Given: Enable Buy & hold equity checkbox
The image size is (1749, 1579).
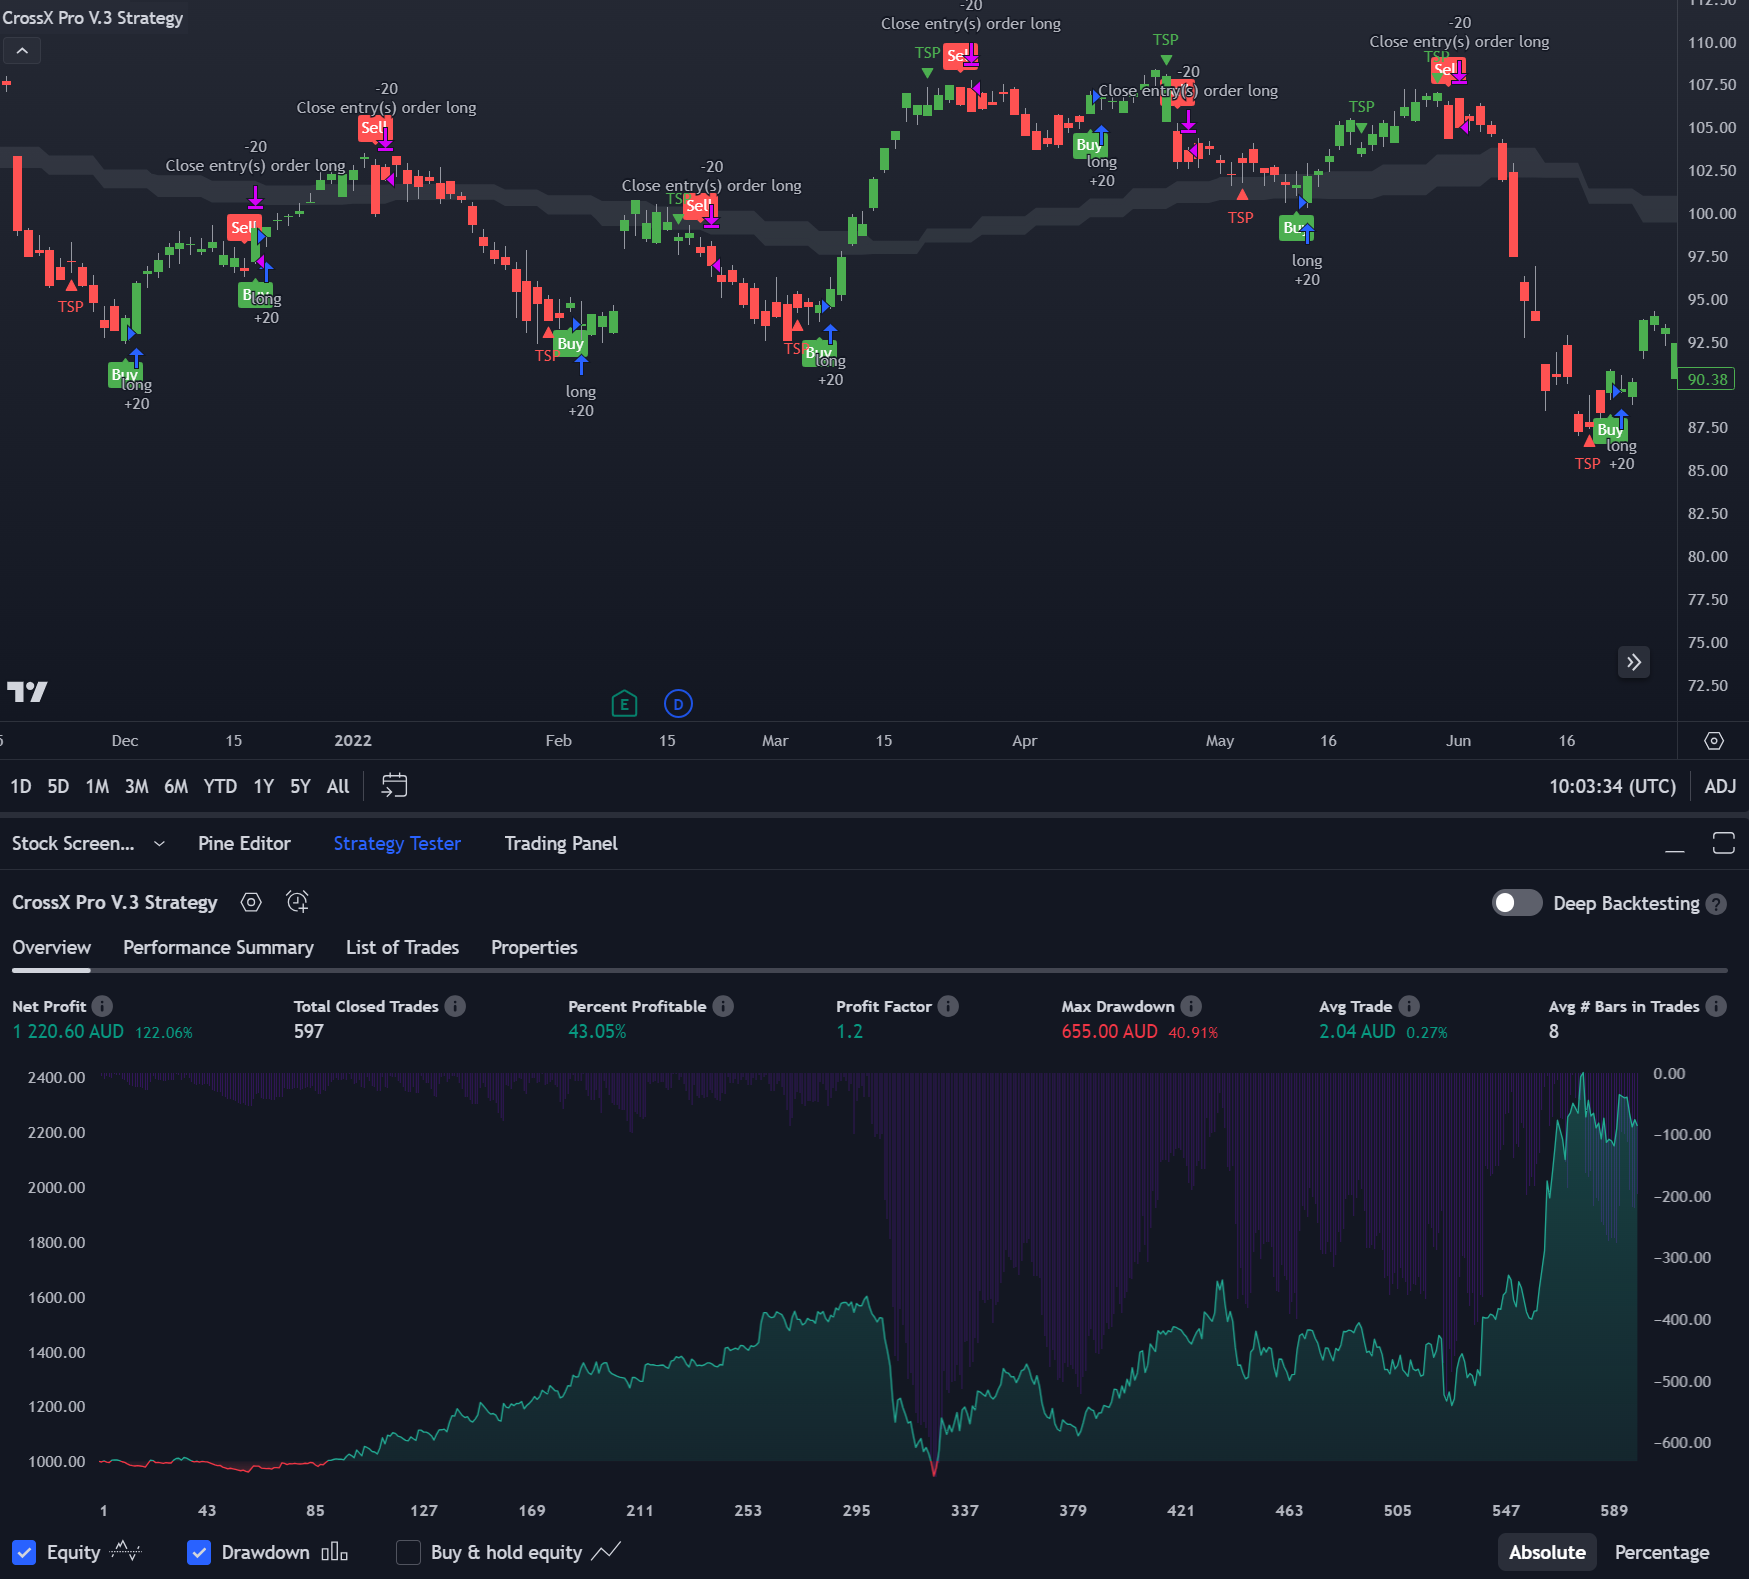Looking at the screenshot, I should pyautogui.click(x=408, y=1552).
